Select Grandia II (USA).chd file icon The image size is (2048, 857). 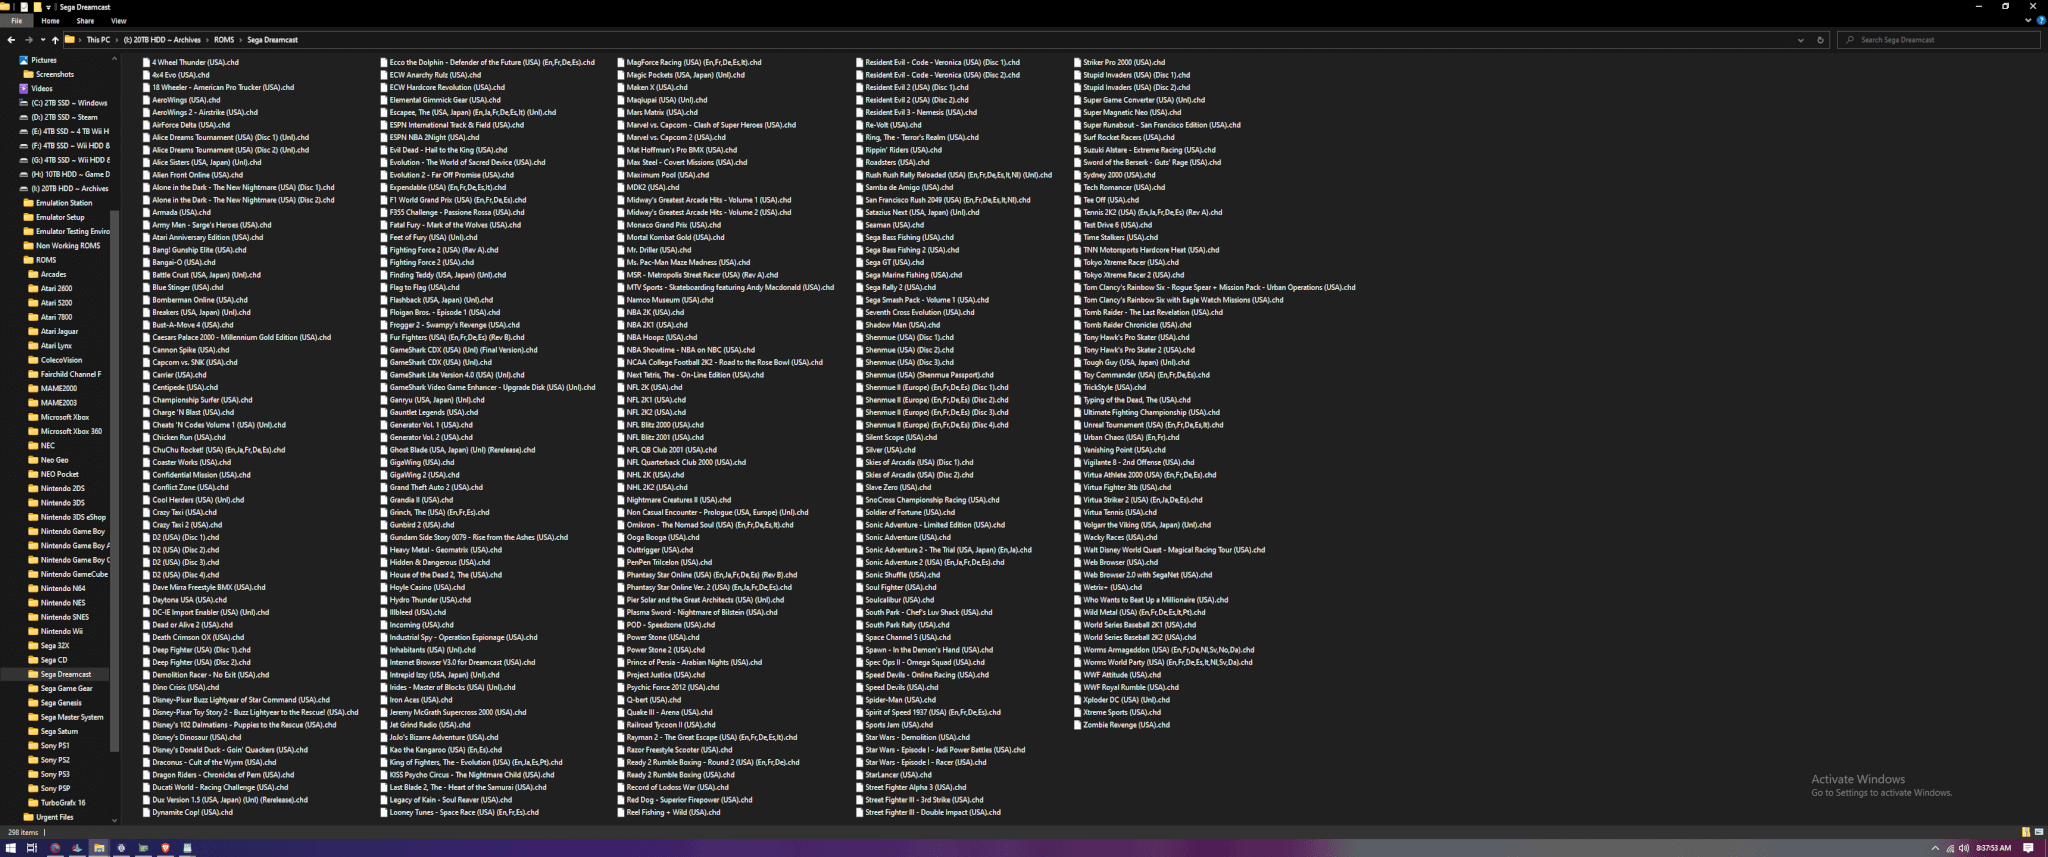point(384,500)
